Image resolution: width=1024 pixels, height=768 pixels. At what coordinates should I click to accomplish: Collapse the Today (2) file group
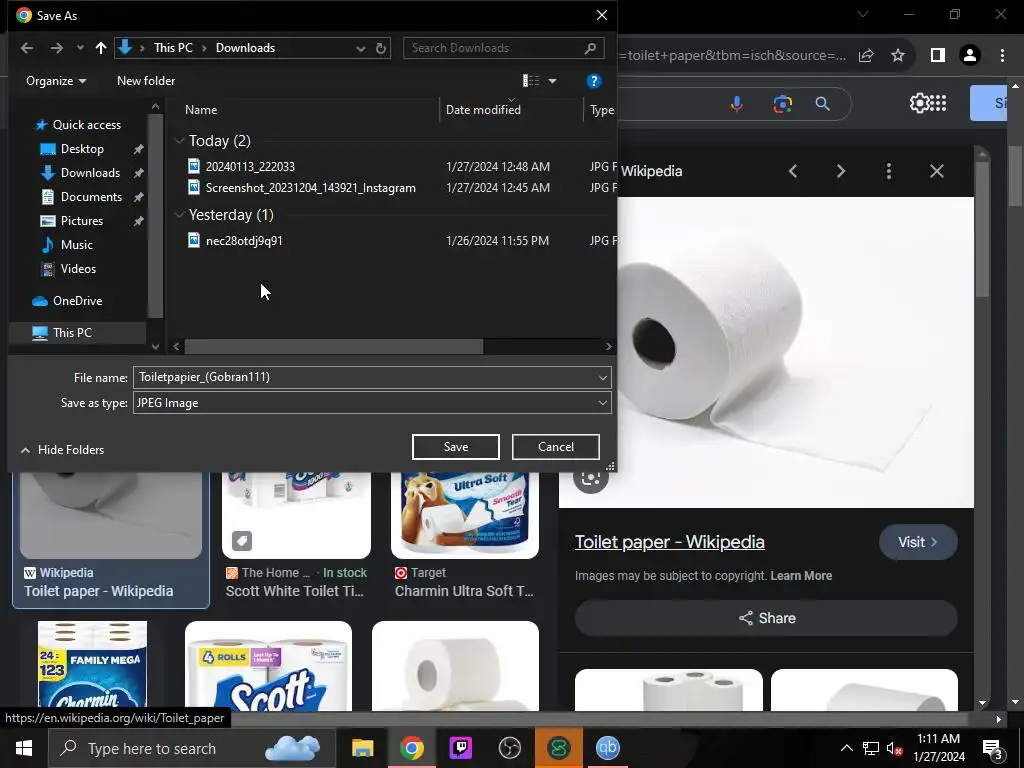(180, 141)
